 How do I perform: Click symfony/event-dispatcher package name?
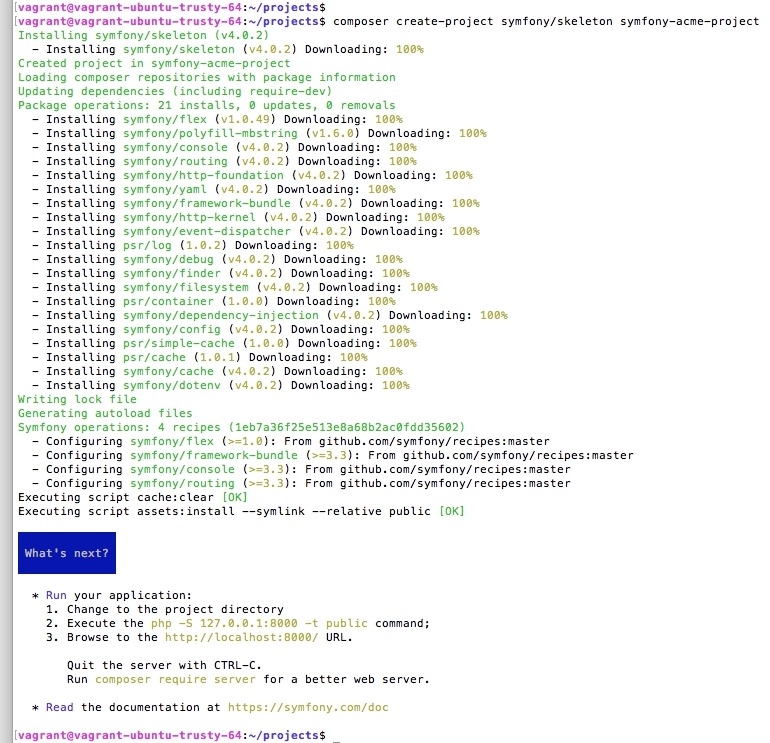207,231
